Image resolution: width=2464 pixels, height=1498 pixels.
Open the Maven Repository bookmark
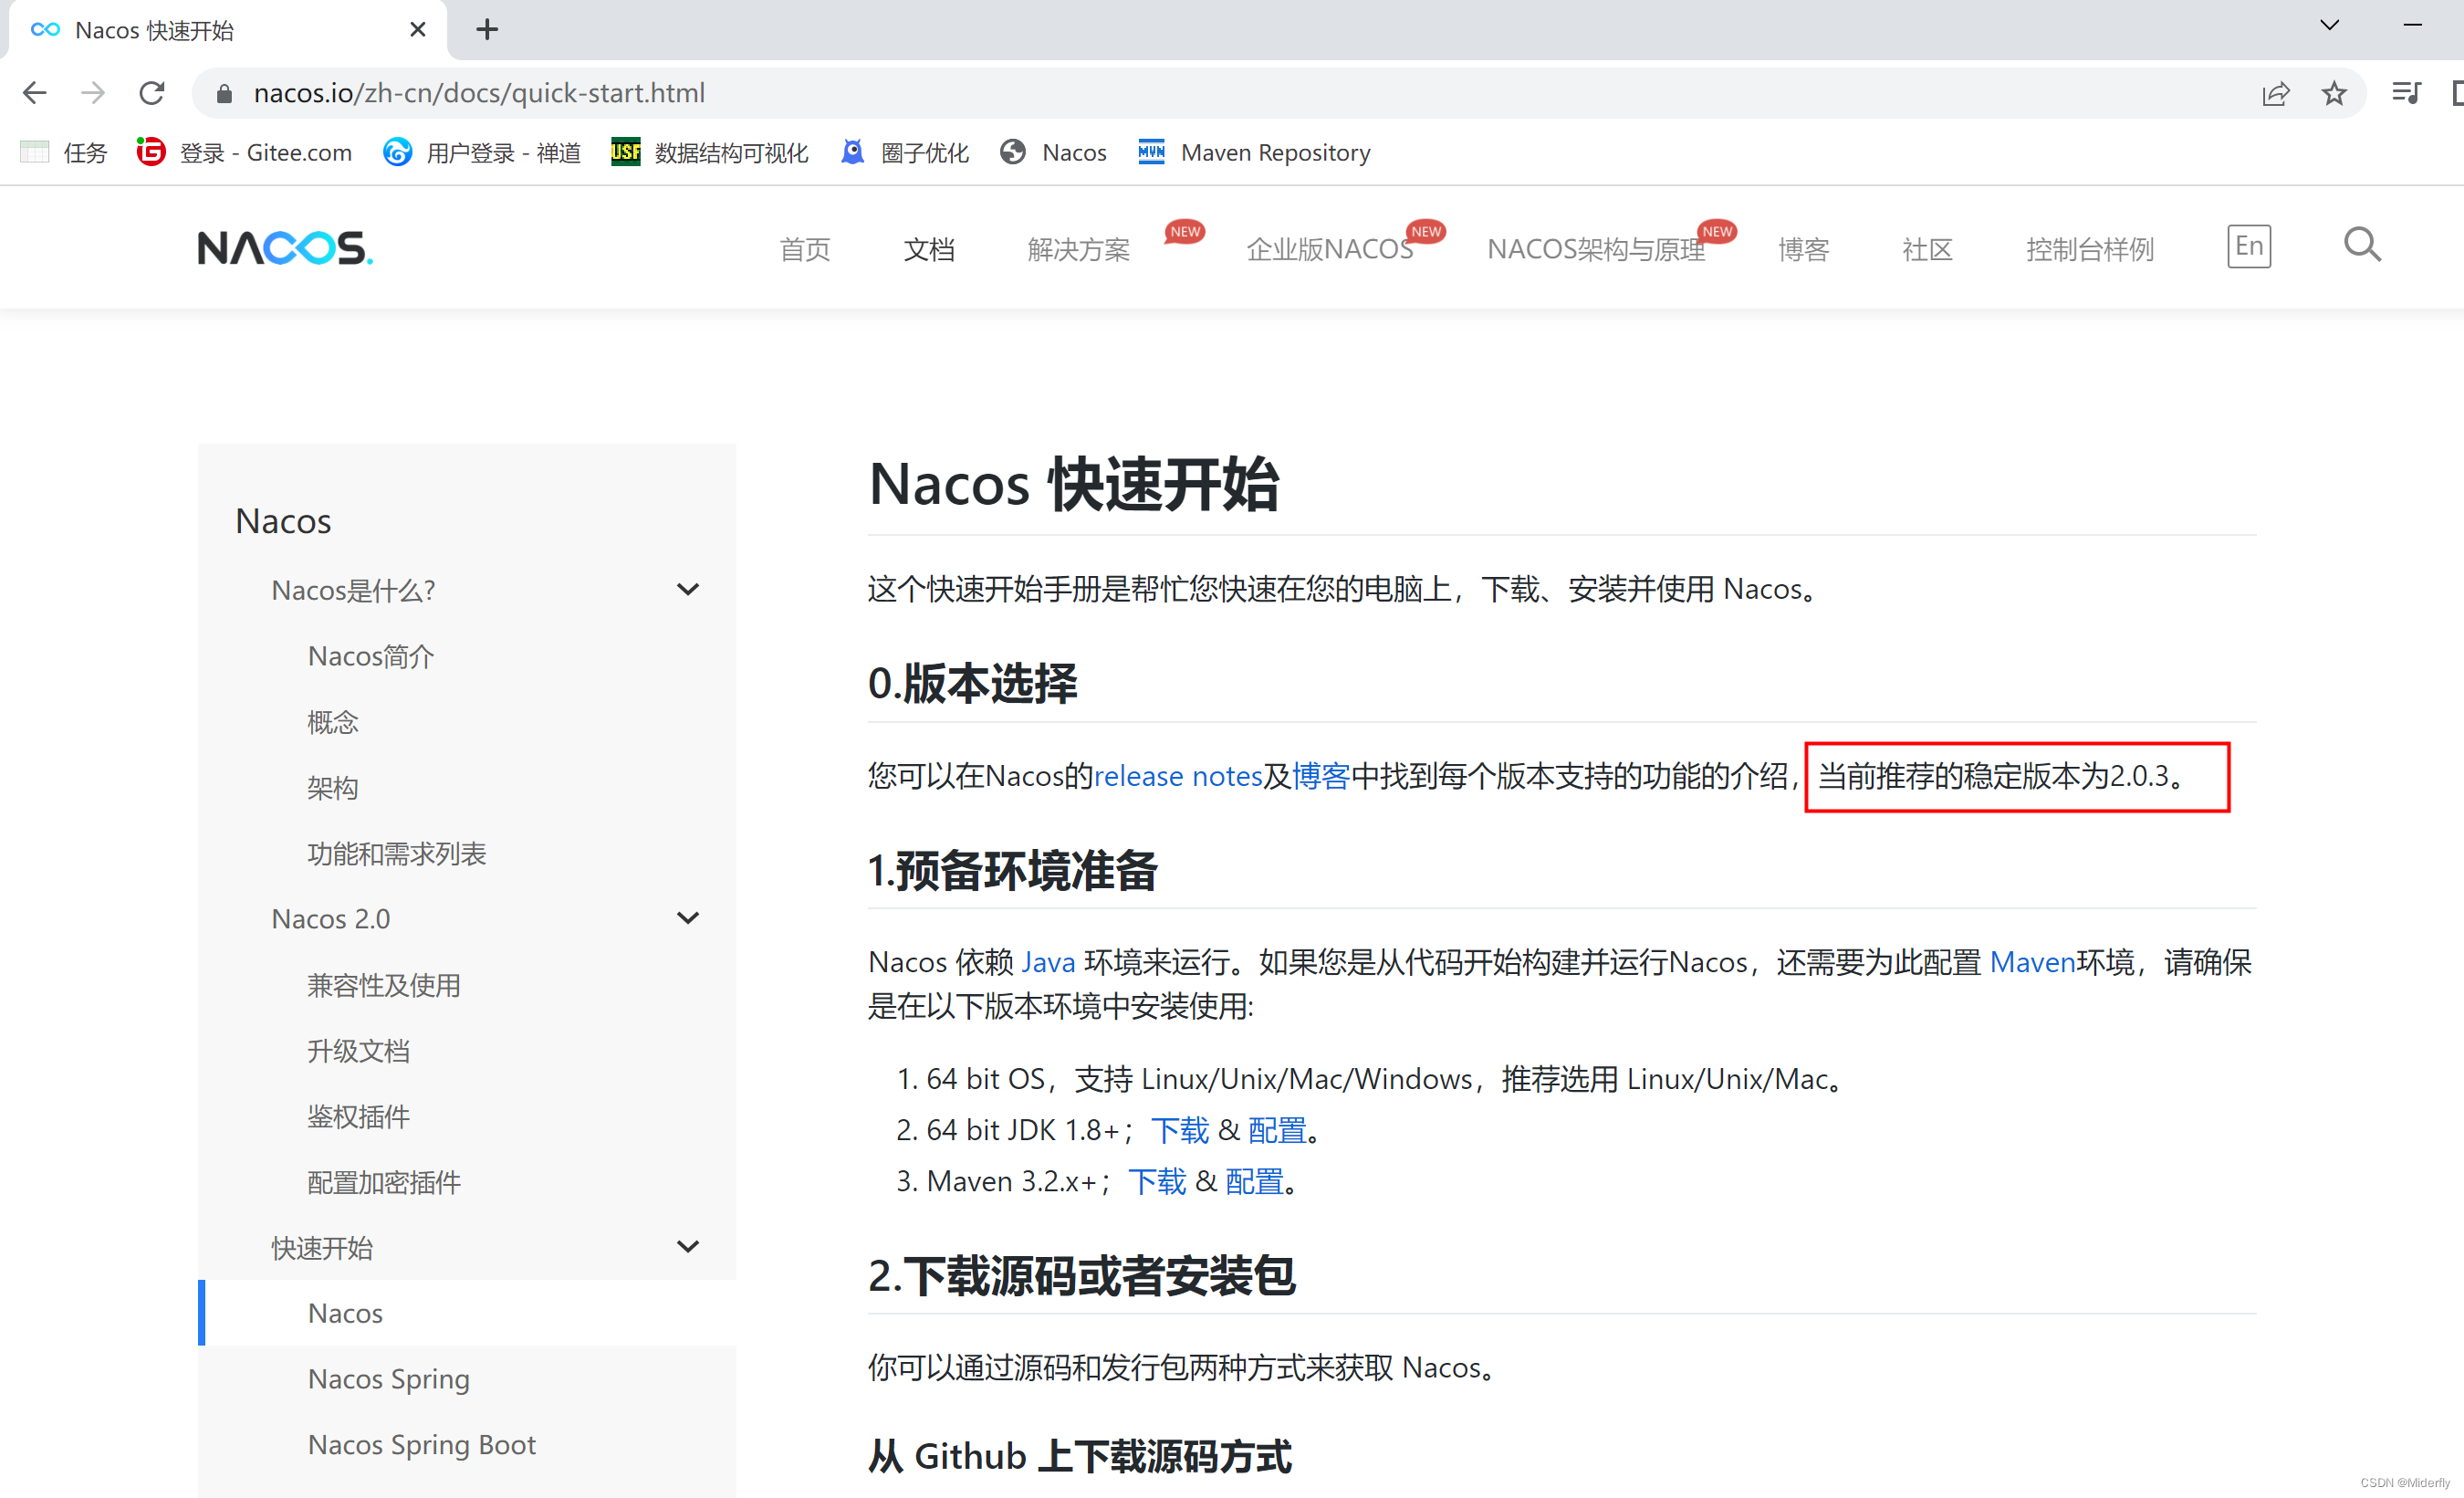tap(1253, 152)
